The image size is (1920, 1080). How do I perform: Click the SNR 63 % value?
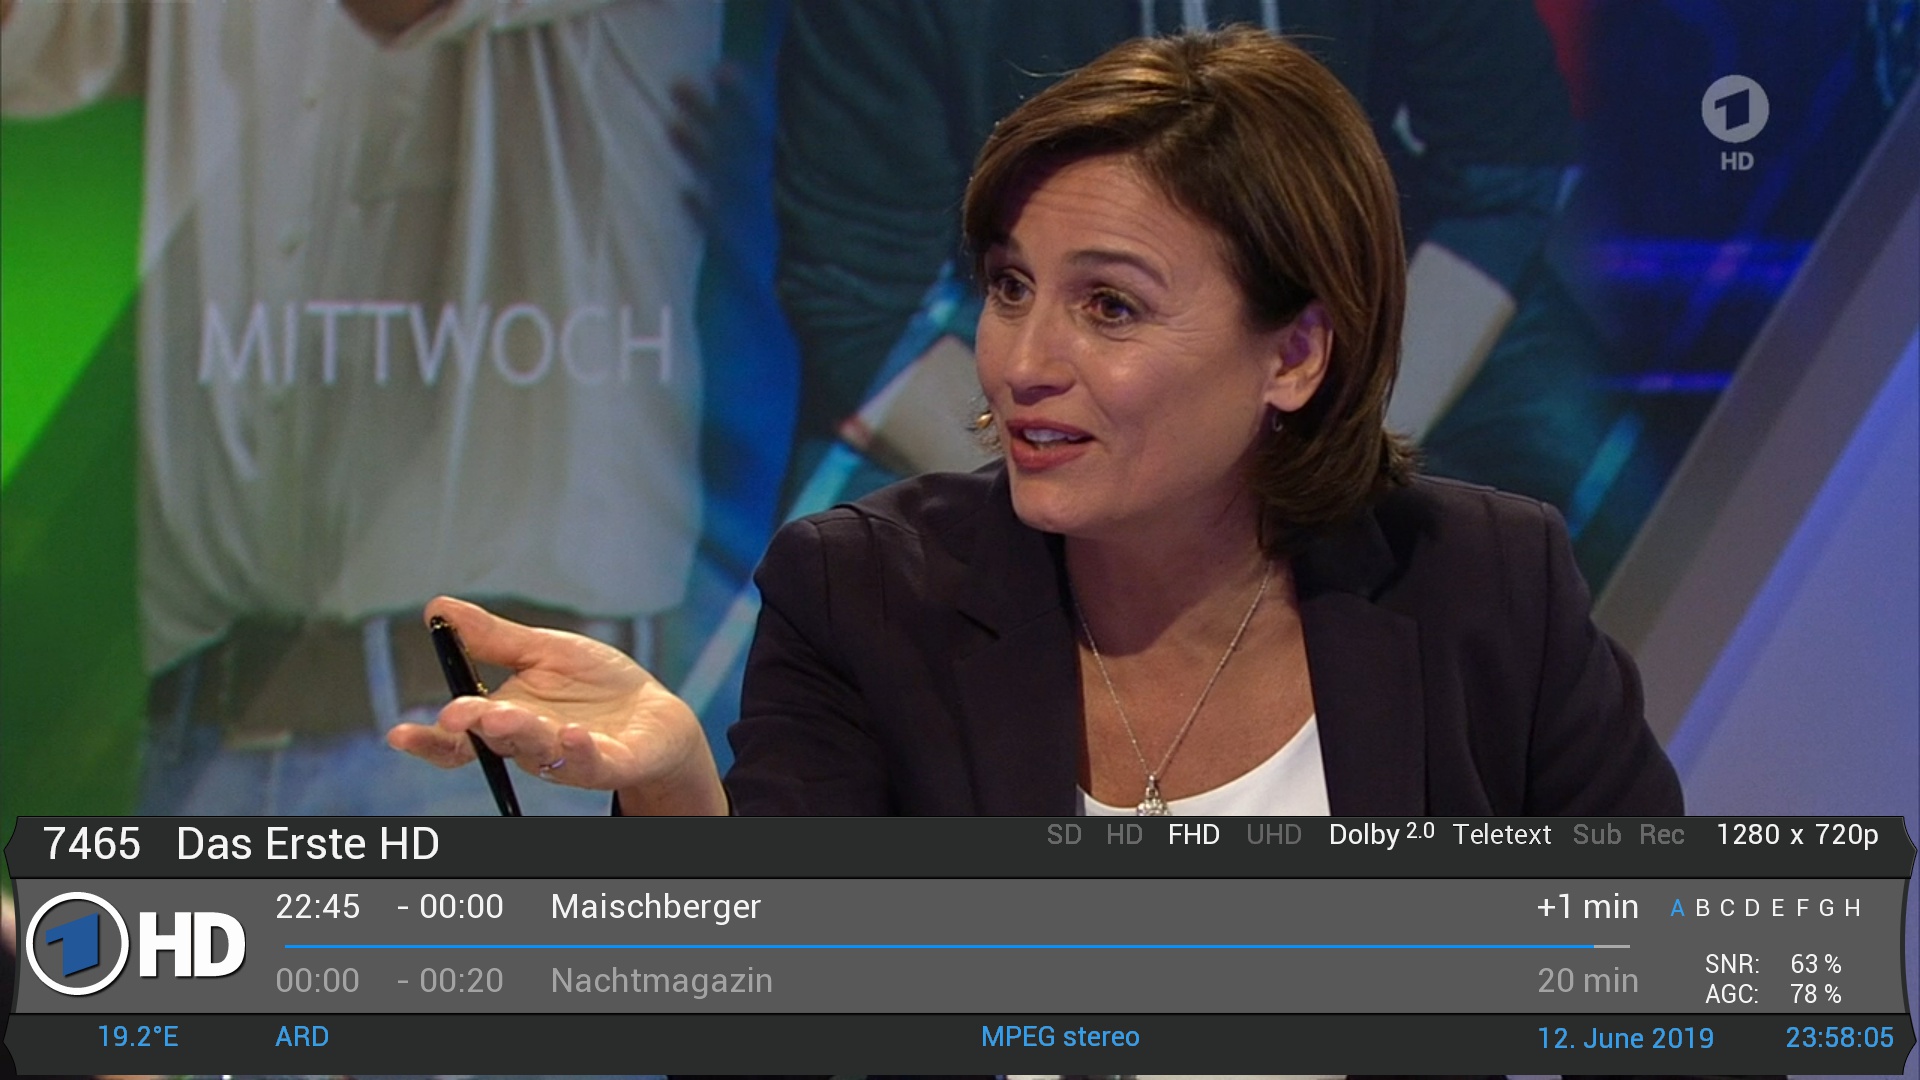[x=1816, y=964]
